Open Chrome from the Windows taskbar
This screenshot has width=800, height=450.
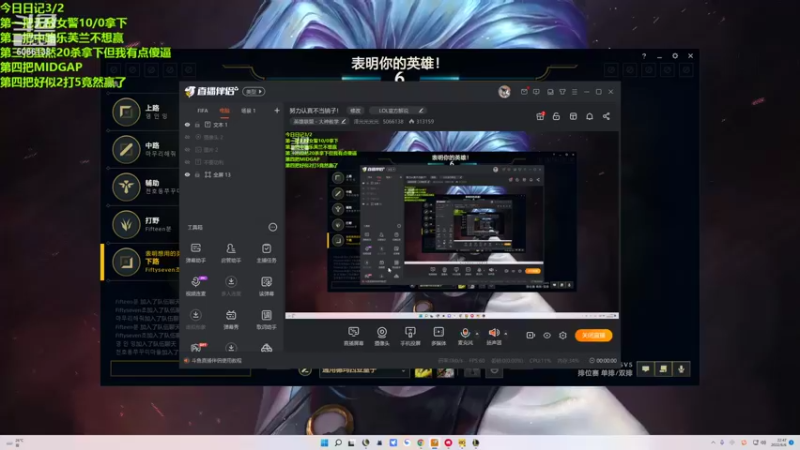(420, 443)
